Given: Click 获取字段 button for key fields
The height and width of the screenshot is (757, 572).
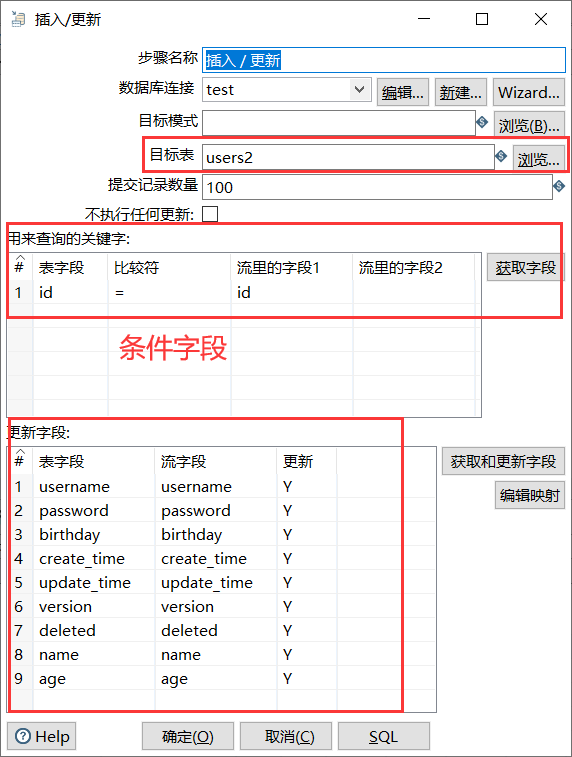Looking at the screenshot, I should pyautogui.click(x=525, y=267).
